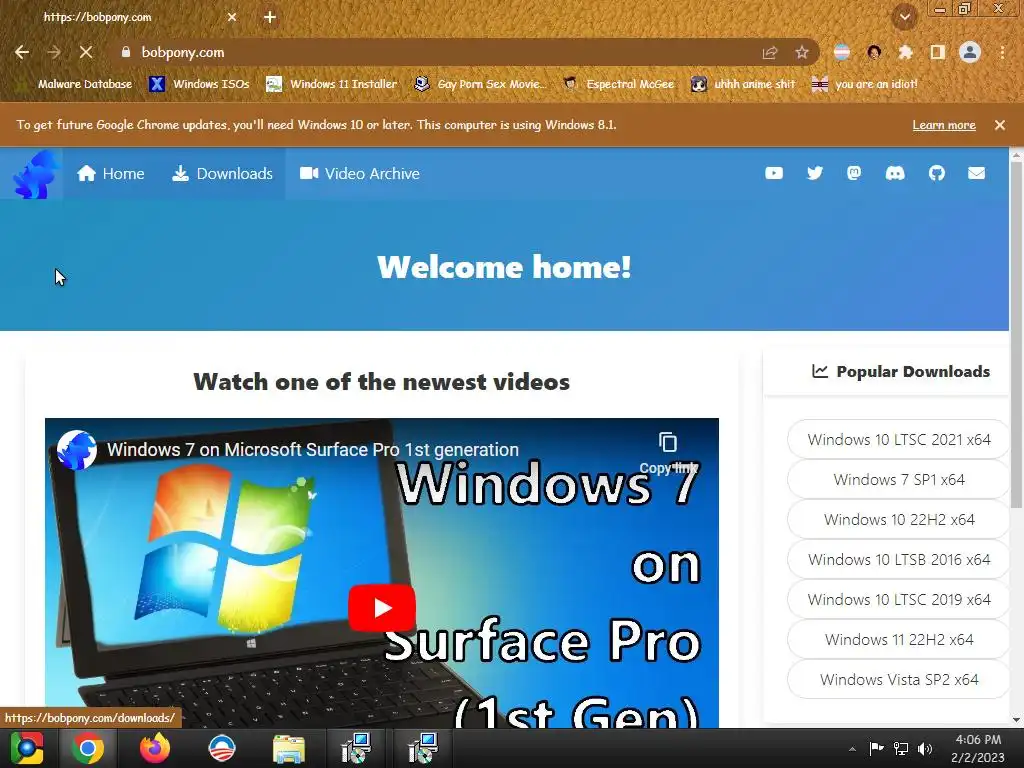Open the Video Archive nav item
This screenshot has height=768, width=1024.
click(360, 174)
